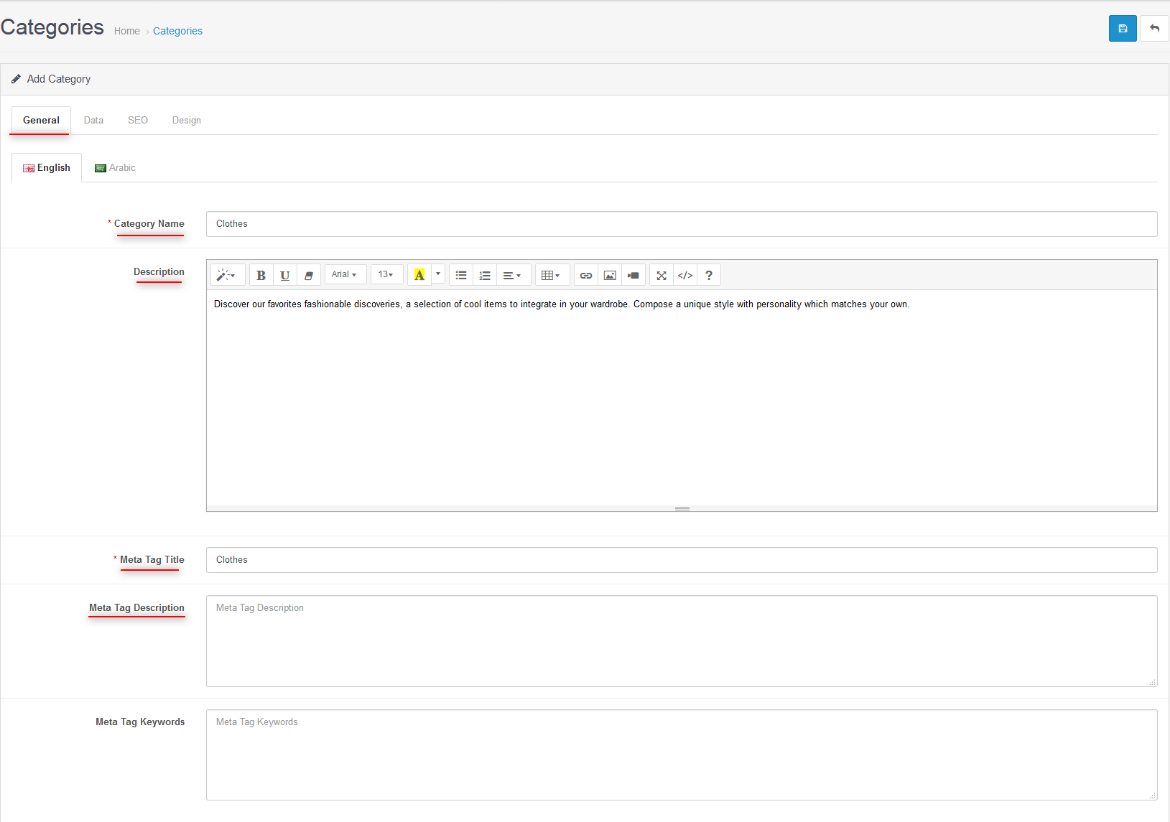Open the font size 13 dropdown
The width and height of the screenshot is (1170, 822).
(x=386, y=275)
